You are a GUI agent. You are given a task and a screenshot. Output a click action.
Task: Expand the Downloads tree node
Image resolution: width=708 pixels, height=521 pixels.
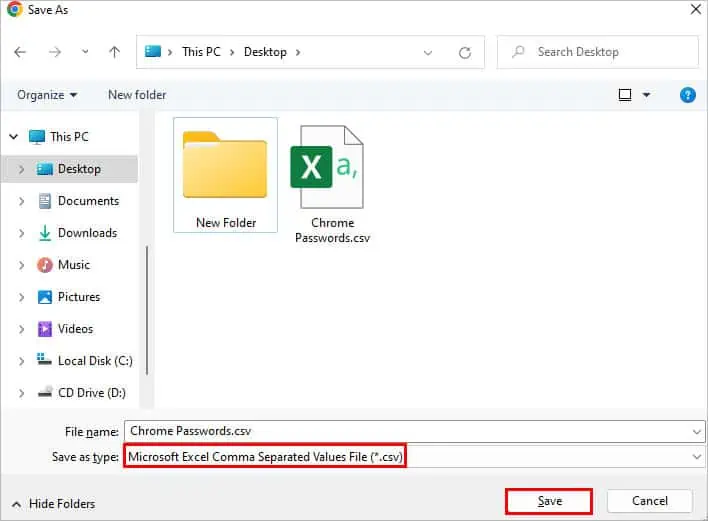click(x=21, y=233)
